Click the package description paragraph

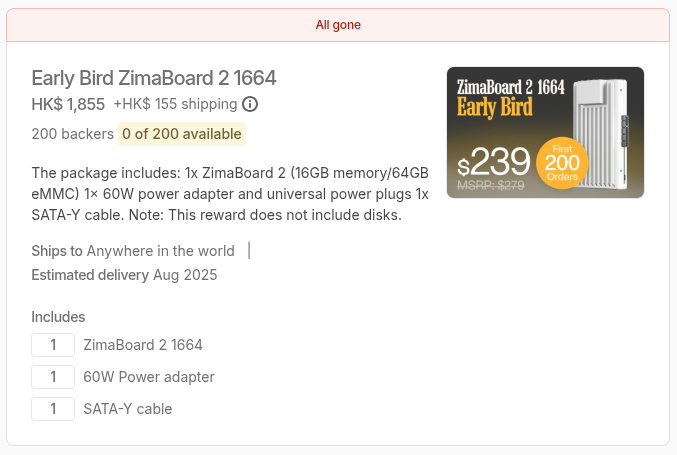230,194
